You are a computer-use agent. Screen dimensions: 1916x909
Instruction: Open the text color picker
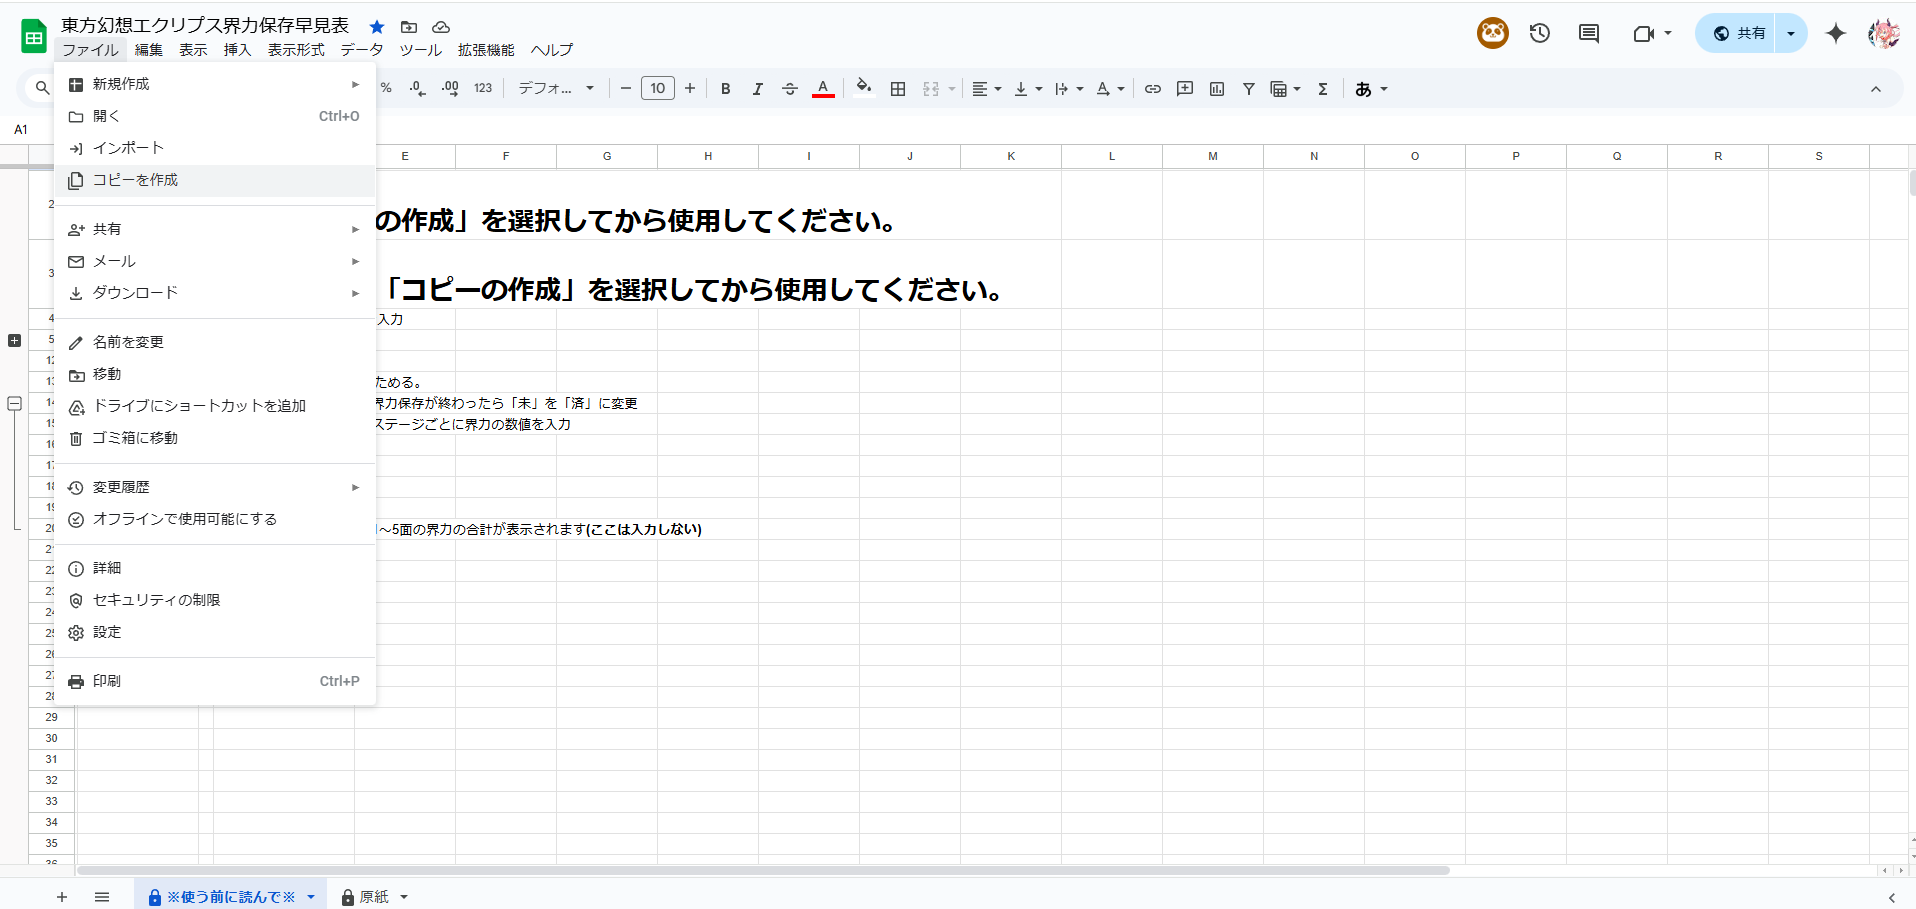pyautogui.click(x=823, y=89)
